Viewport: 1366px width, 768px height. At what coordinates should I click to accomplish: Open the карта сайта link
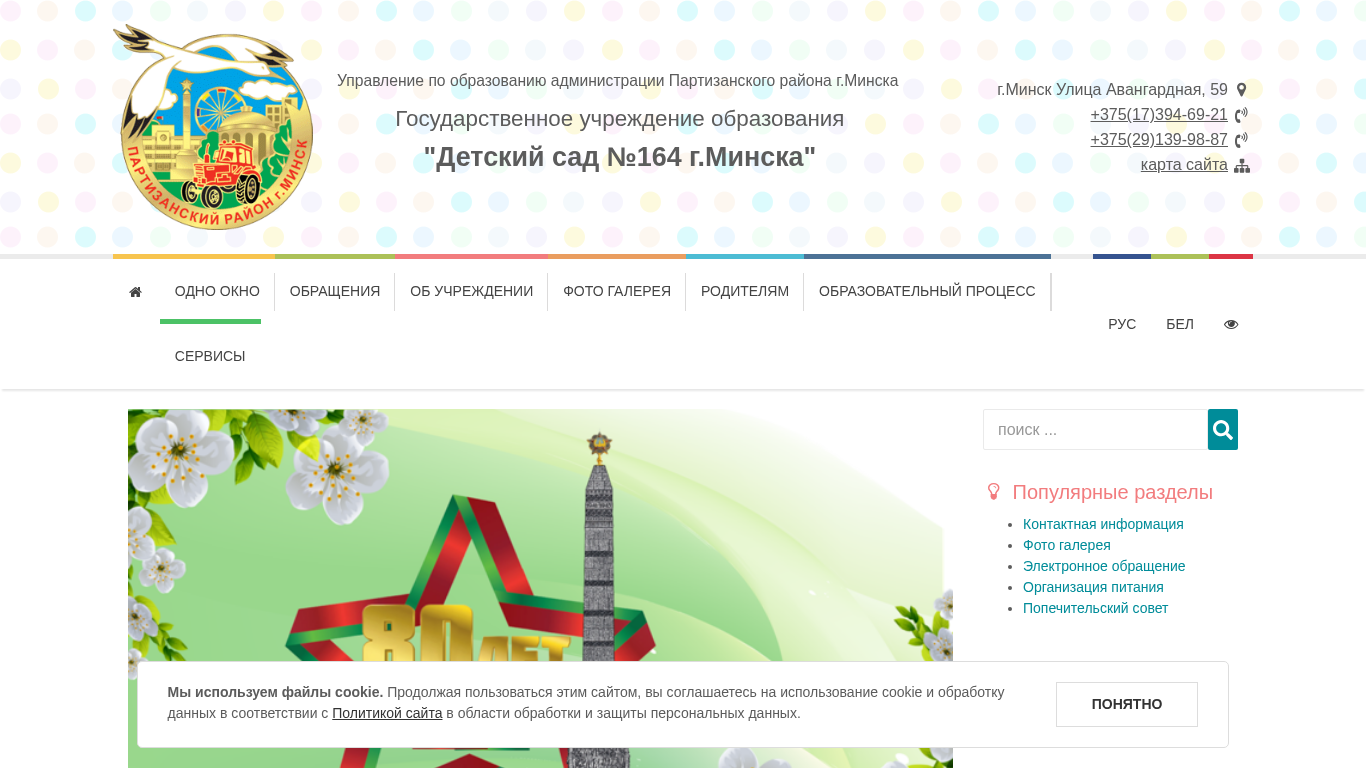pos(1184,165)
